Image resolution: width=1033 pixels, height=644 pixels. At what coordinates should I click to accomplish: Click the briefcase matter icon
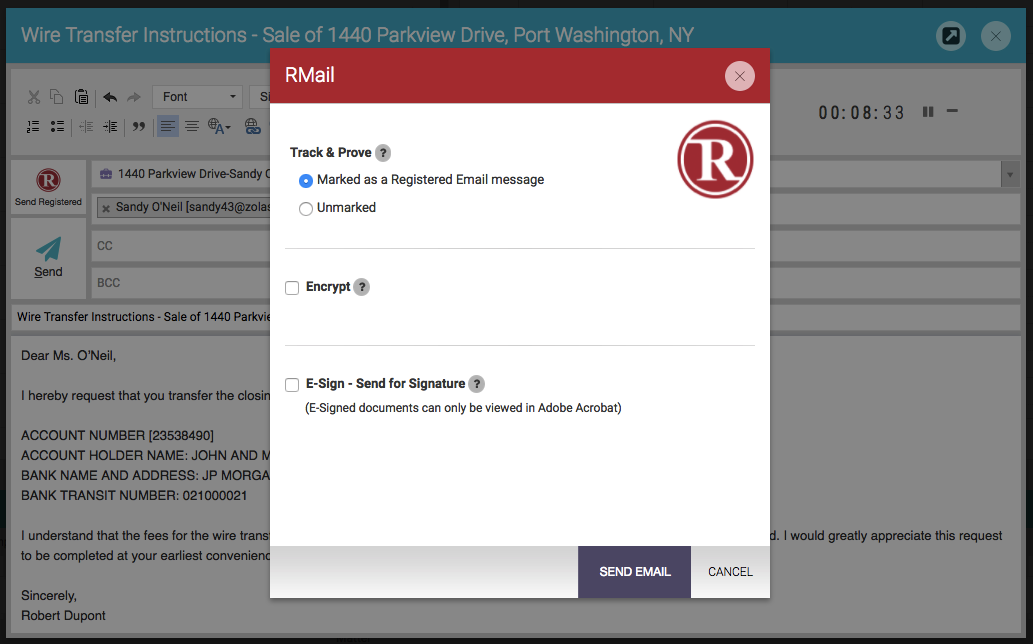tap(105, 174)
